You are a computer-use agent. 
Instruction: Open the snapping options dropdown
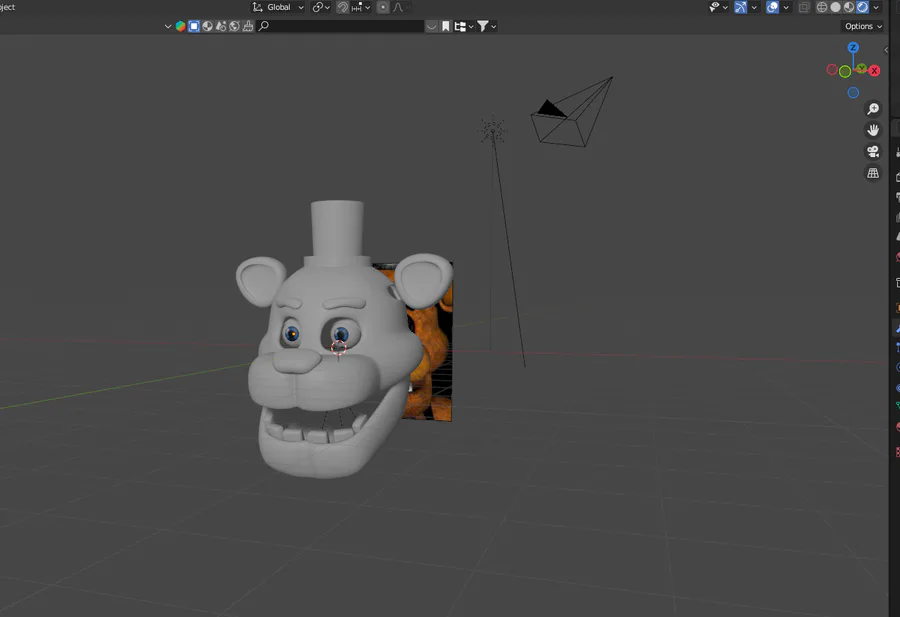361,7
